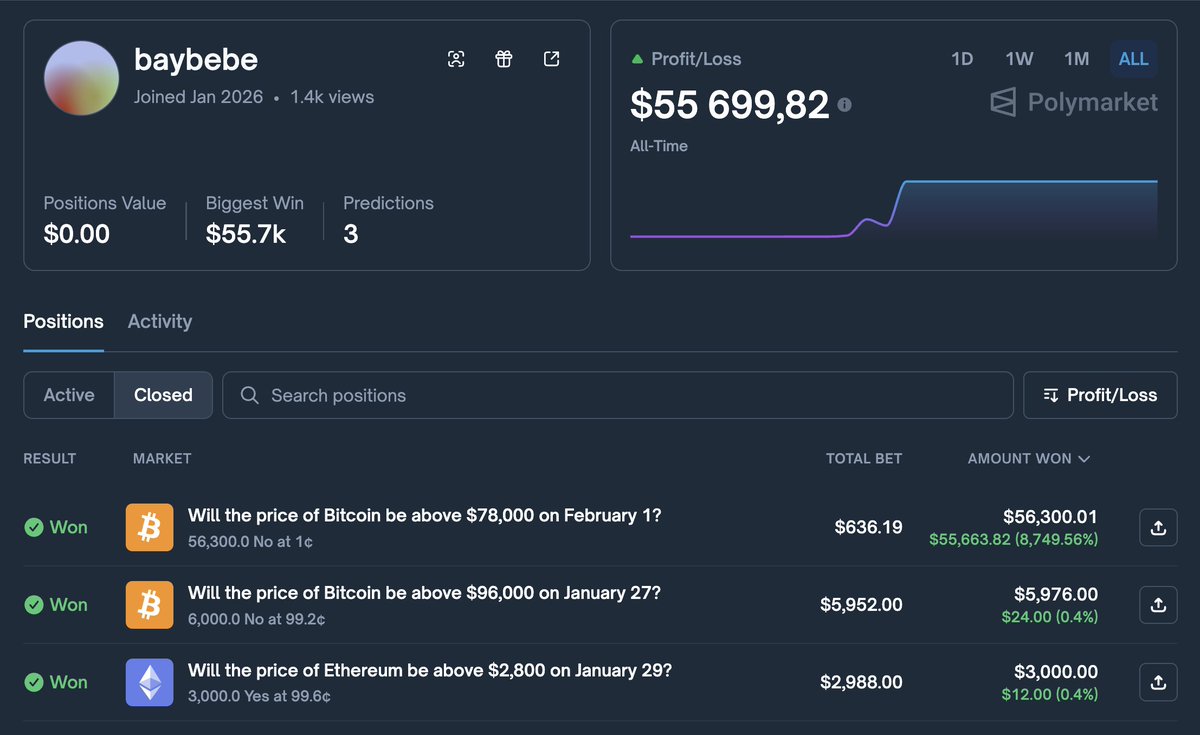Click the 1.4k views text
1200x735 pixels.
pos(332,97)
